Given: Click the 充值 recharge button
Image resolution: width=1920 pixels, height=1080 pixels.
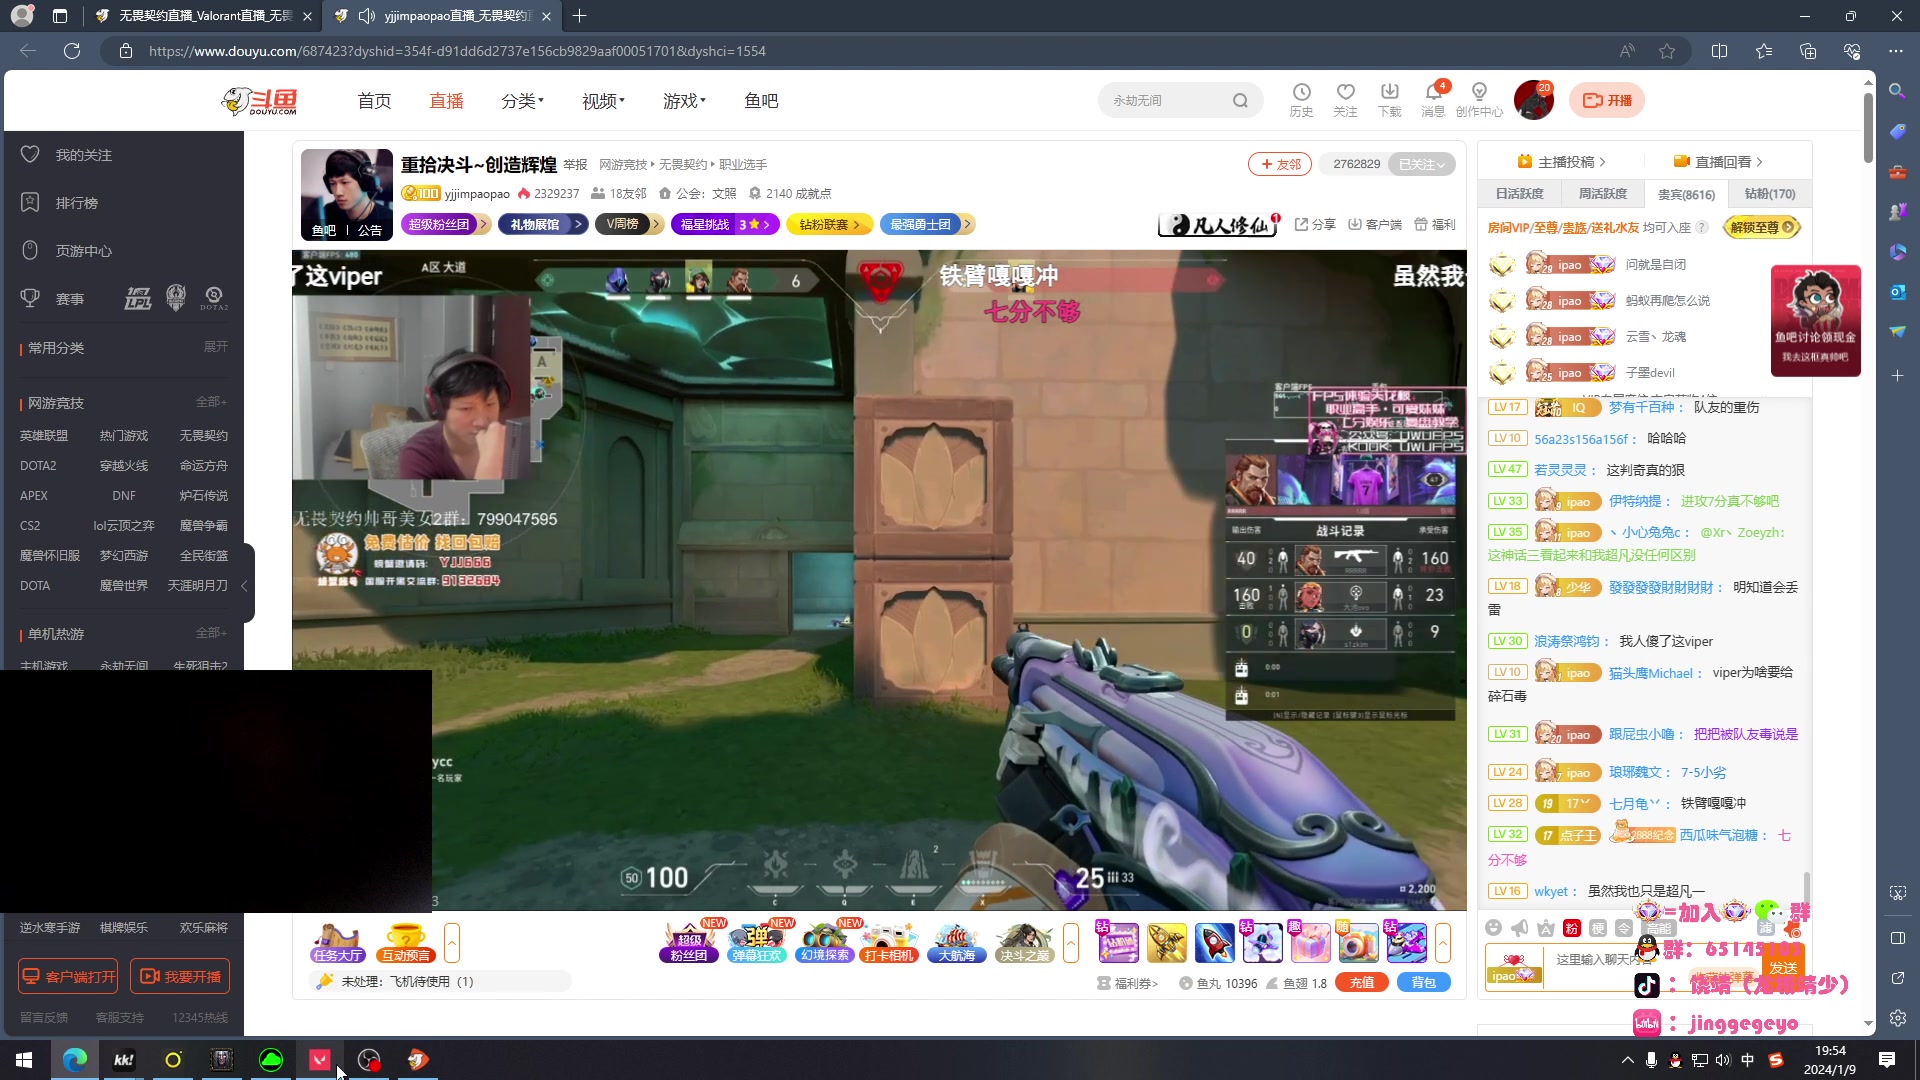Looking at the screenshot, I should tap(1361, 982).
